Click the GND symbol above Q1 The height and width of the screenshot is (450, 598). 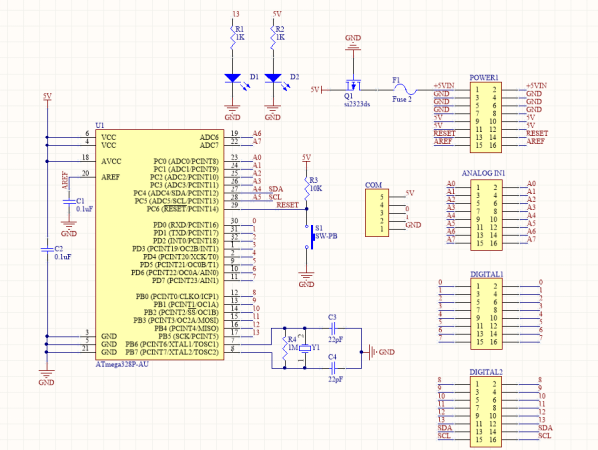point(353,43)
